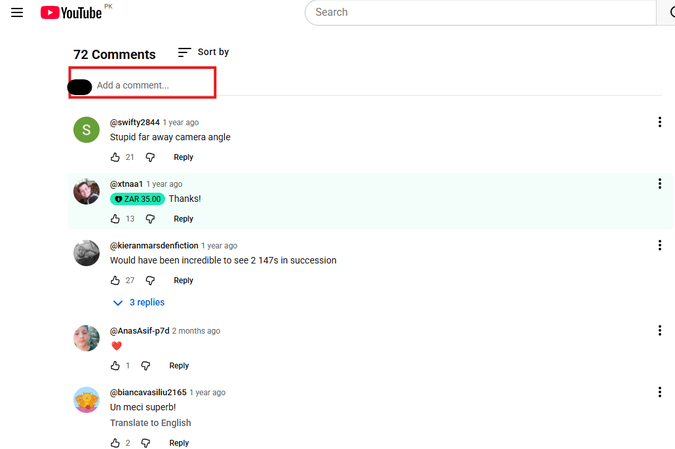This screenshot has width=675, height=449.
Task: Open options menu for @xtnaa1 comment
Action: pyautogui.click(x=659, y=184)
